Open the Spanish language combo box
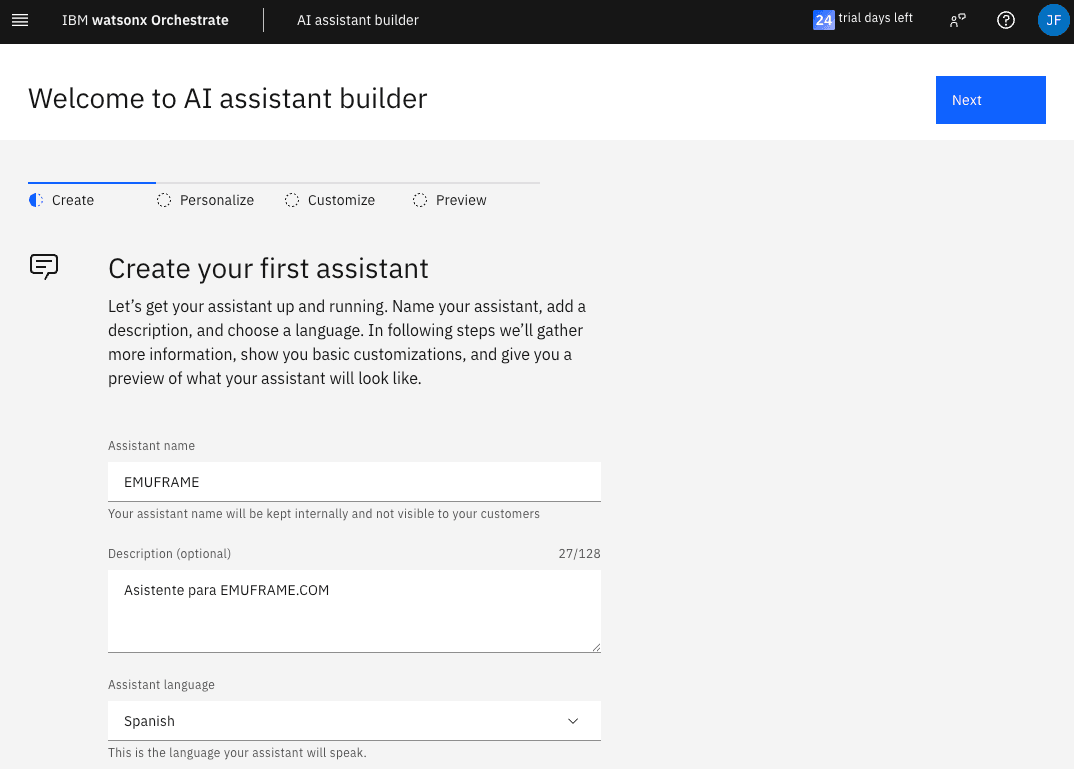 (340, 721)
